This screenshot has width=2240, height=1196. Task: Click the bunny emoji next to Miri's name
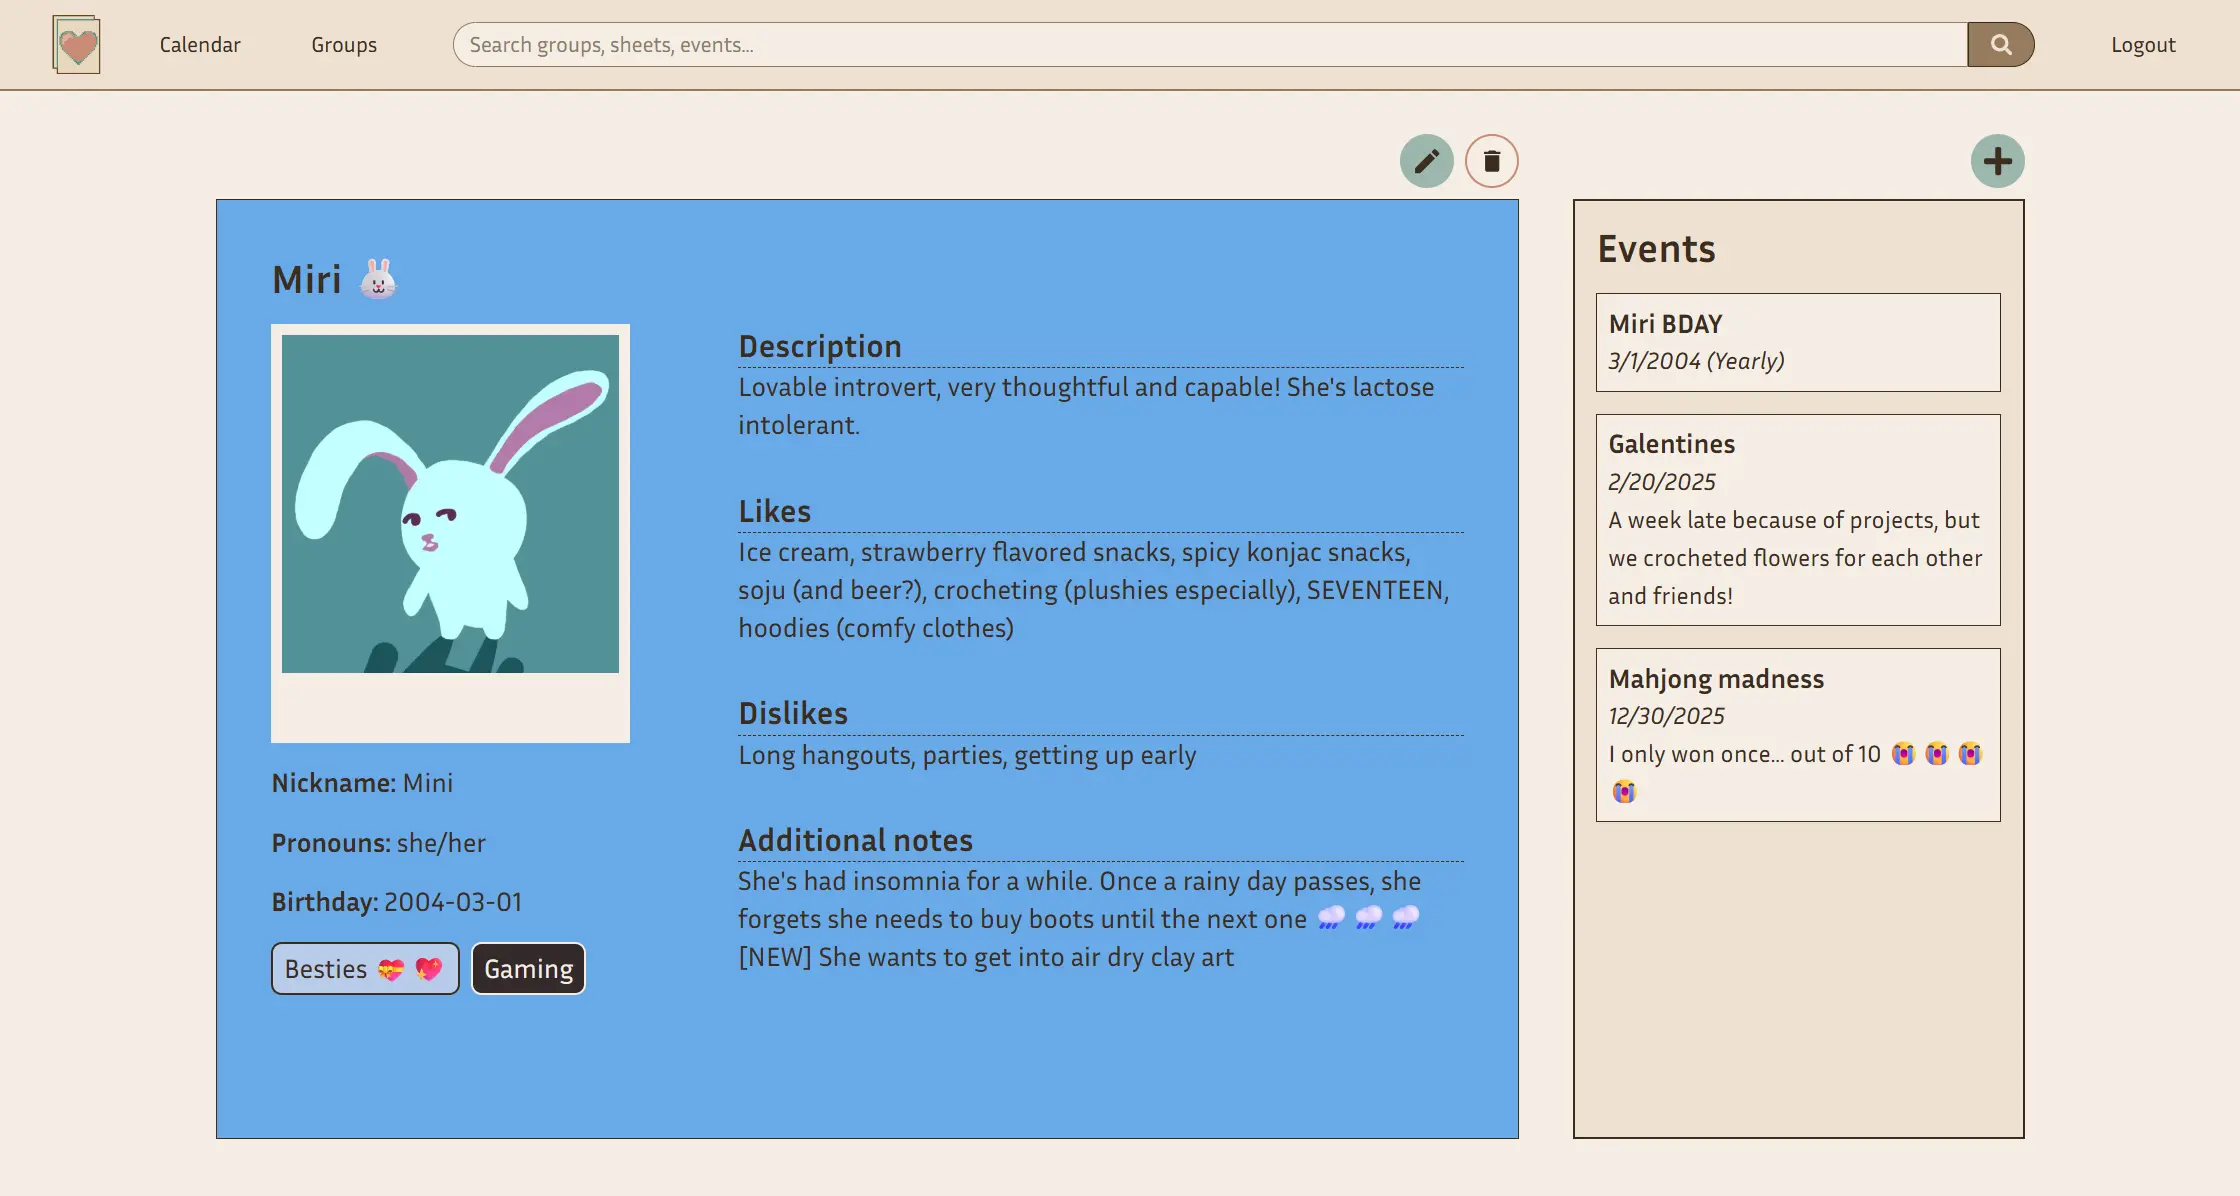coord(376,280)
